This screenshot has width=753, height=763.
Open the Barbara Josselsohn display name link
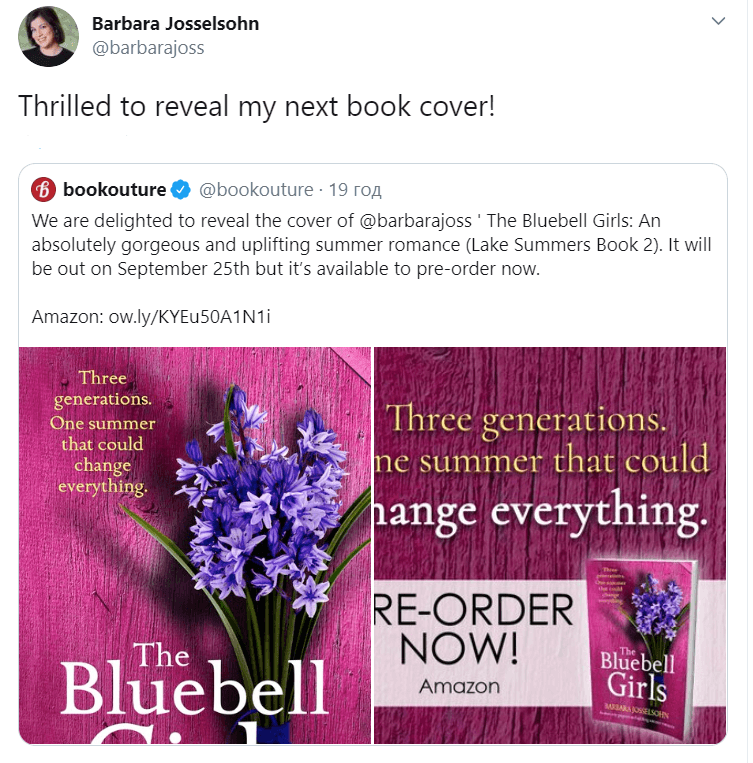click(x=175, y=23)
